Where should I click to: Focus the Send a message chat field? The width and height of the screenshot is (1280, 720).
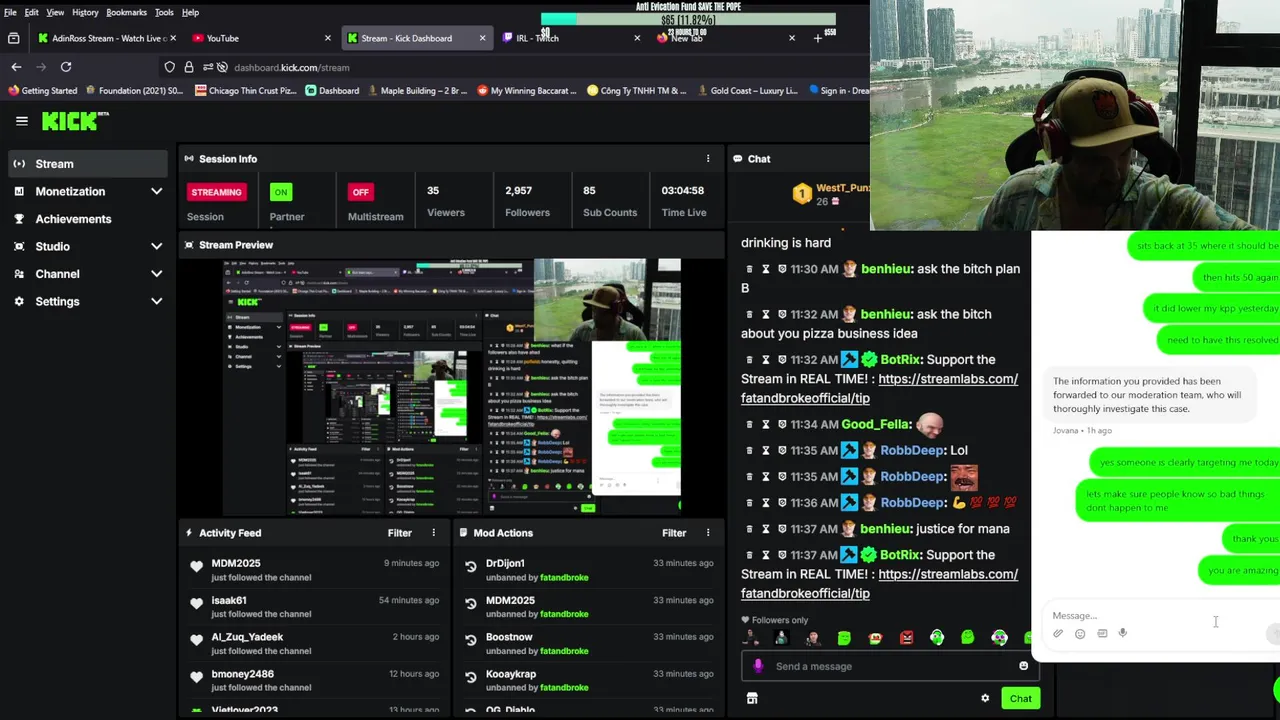[x=890, y=666]
